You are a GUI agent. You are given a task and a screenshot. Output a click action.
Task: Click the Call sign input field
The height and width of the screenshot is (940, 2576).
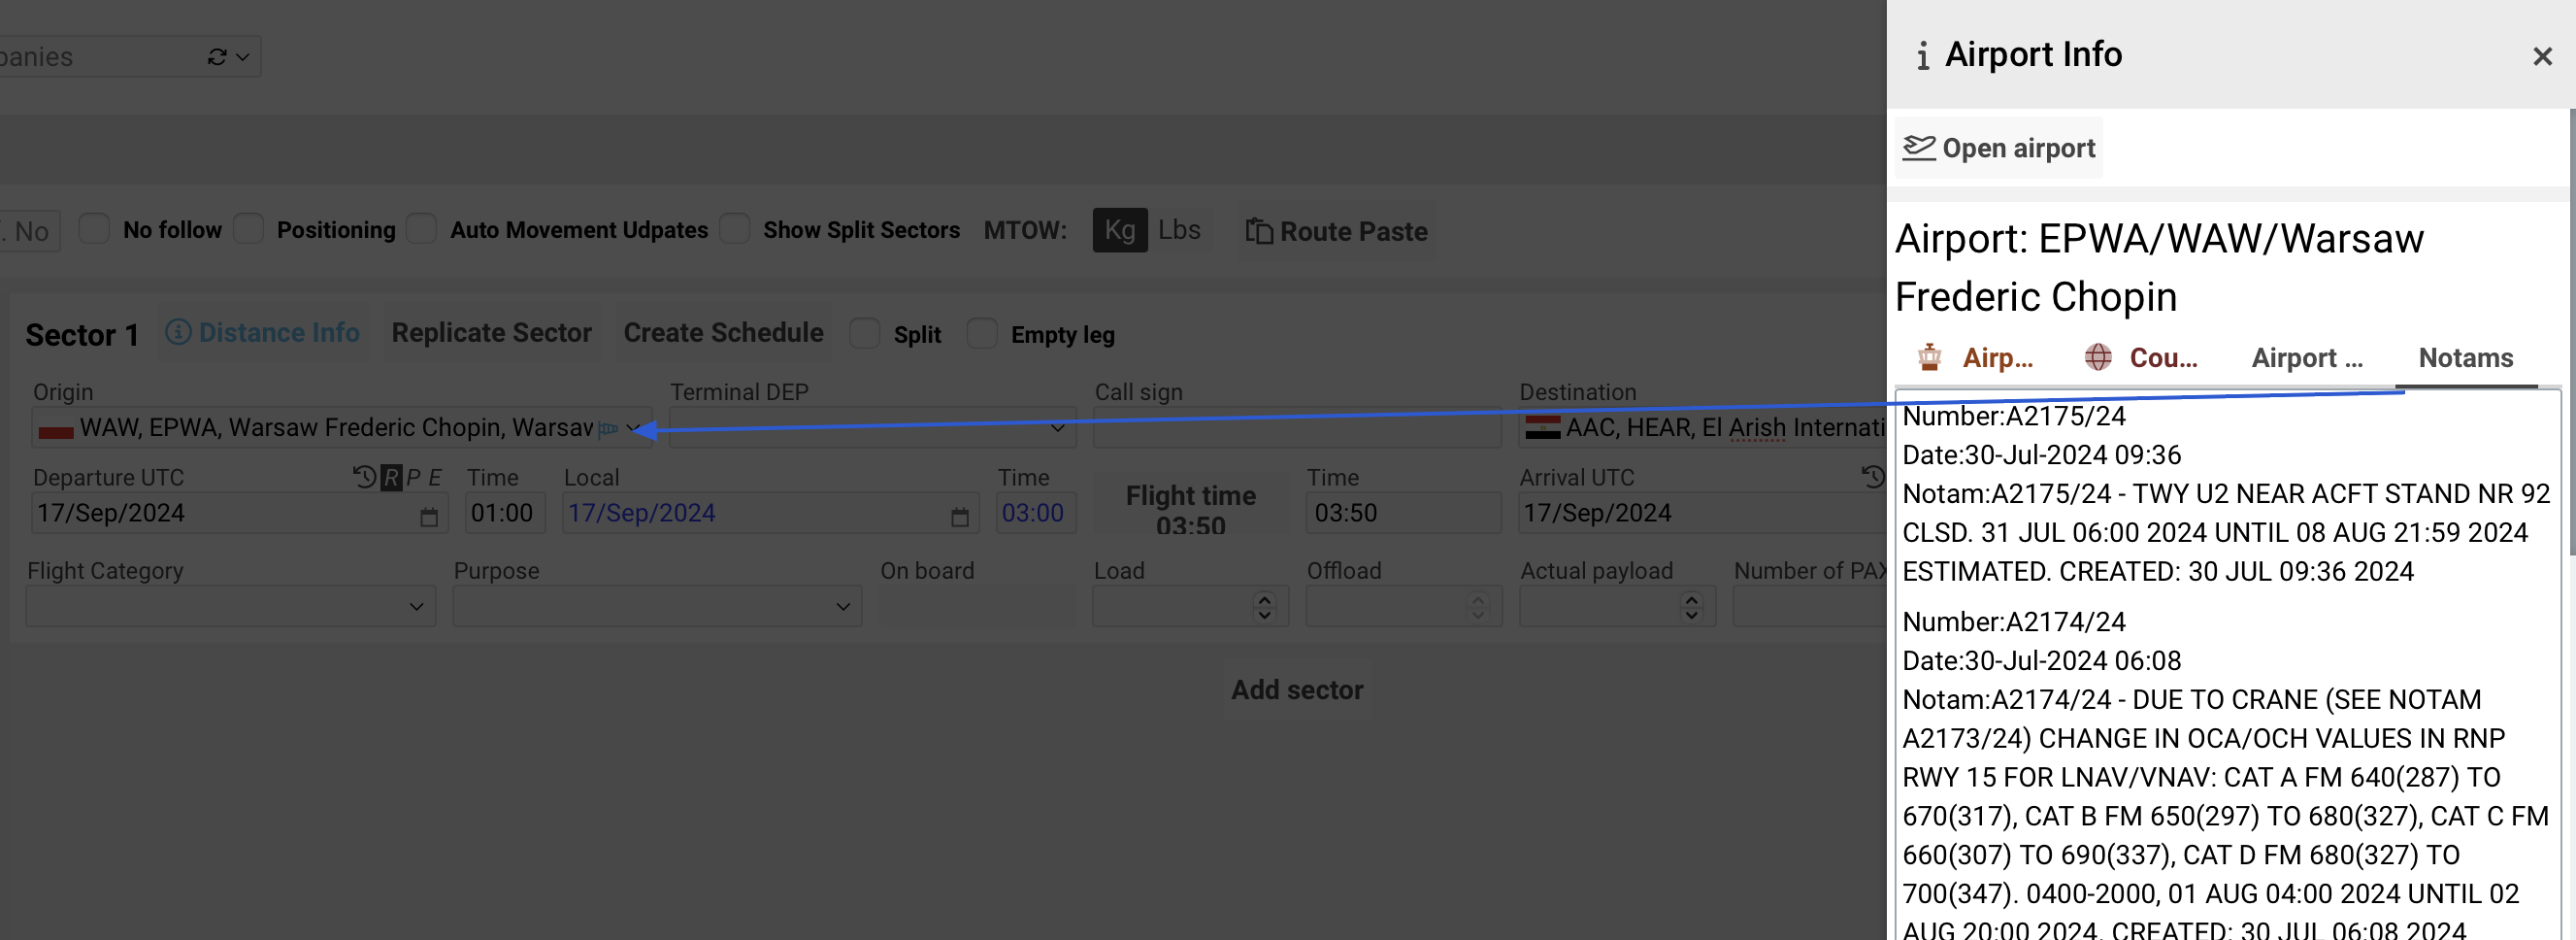point(1296,429)
